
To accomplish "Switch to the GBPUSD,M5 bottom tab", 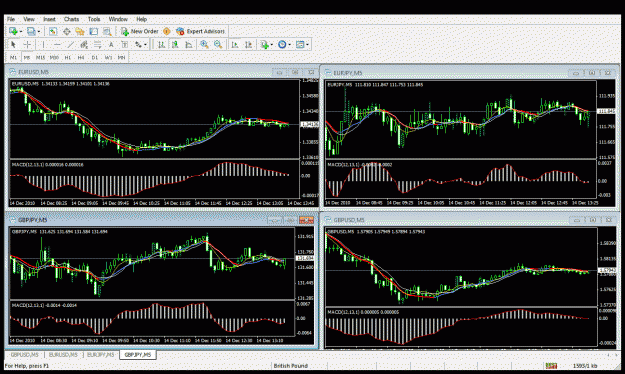I will pos(24,355).
